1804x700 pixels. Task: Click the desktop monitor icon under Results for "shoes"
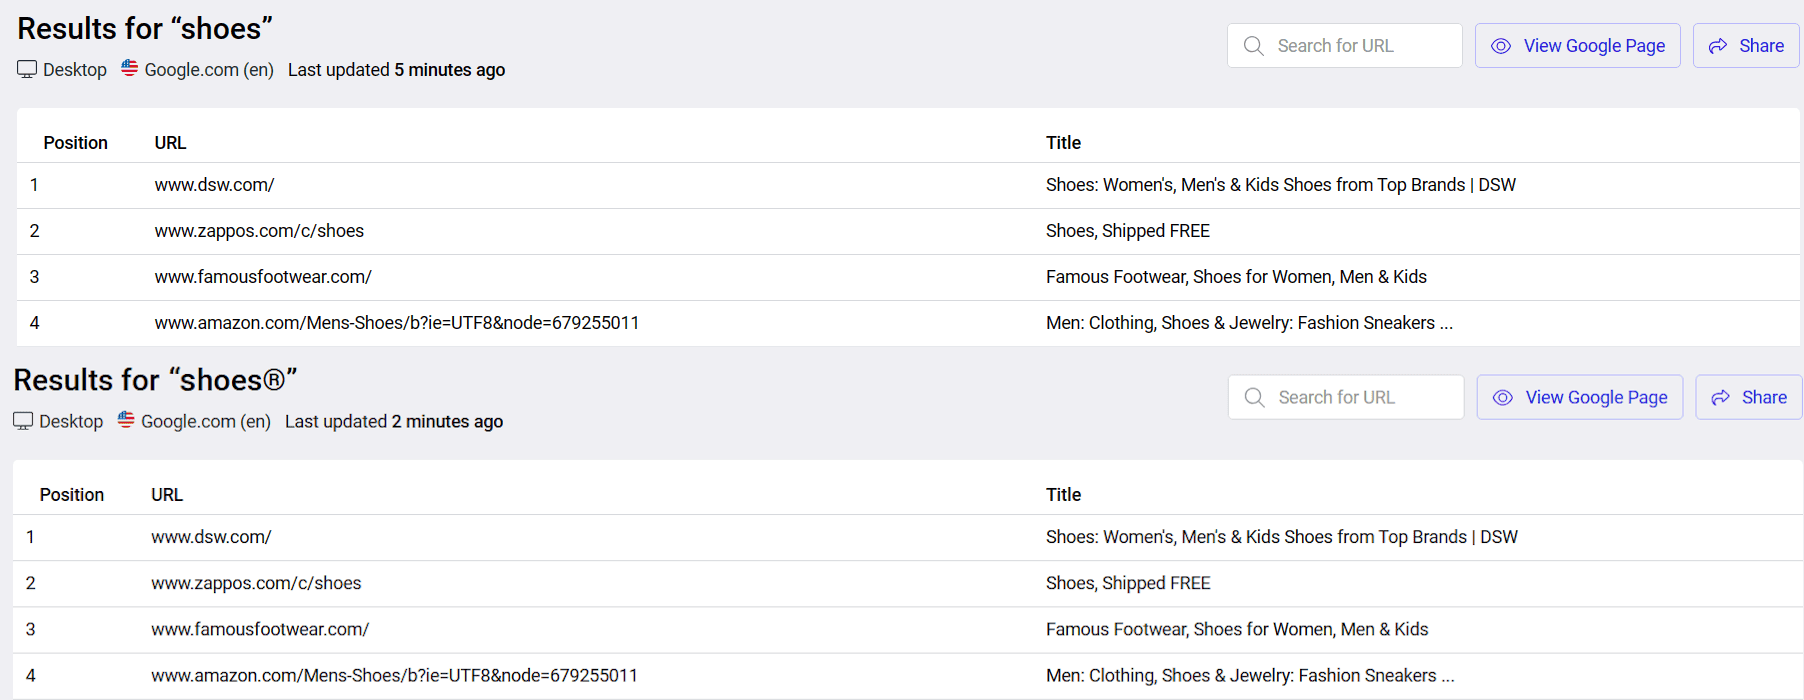[x=27, y=69]
